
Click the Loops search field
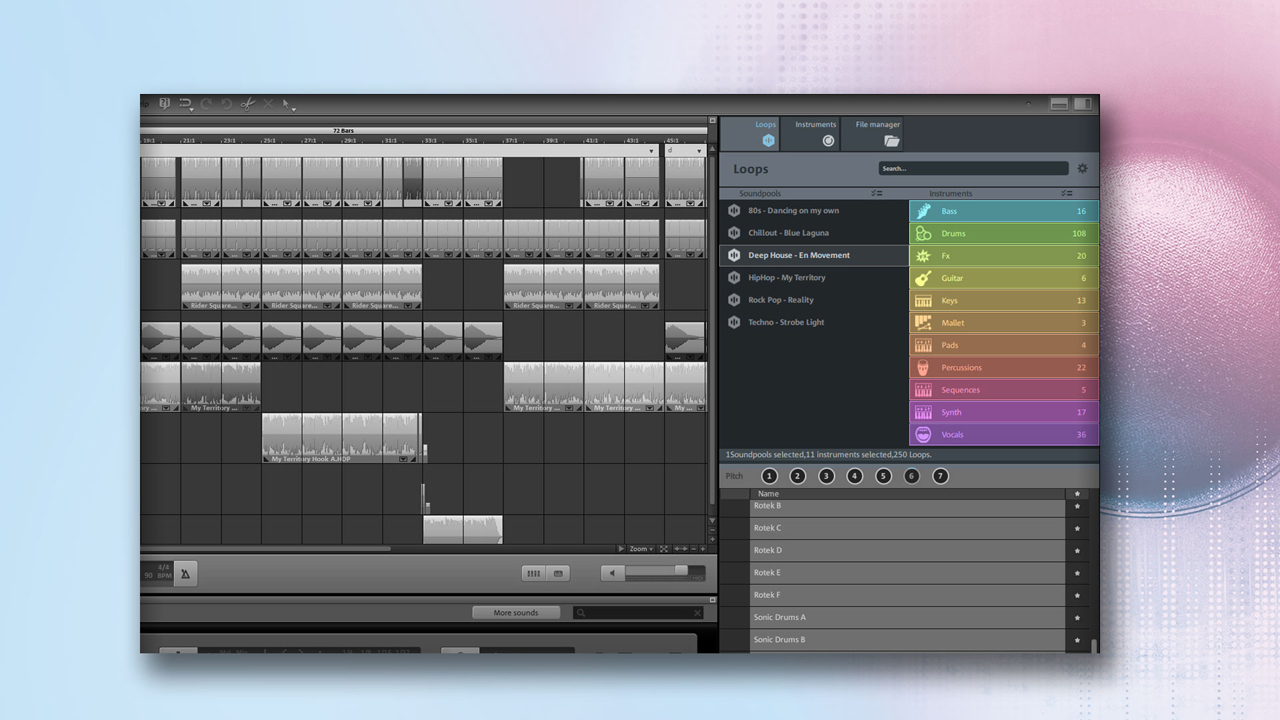(973, 169)
